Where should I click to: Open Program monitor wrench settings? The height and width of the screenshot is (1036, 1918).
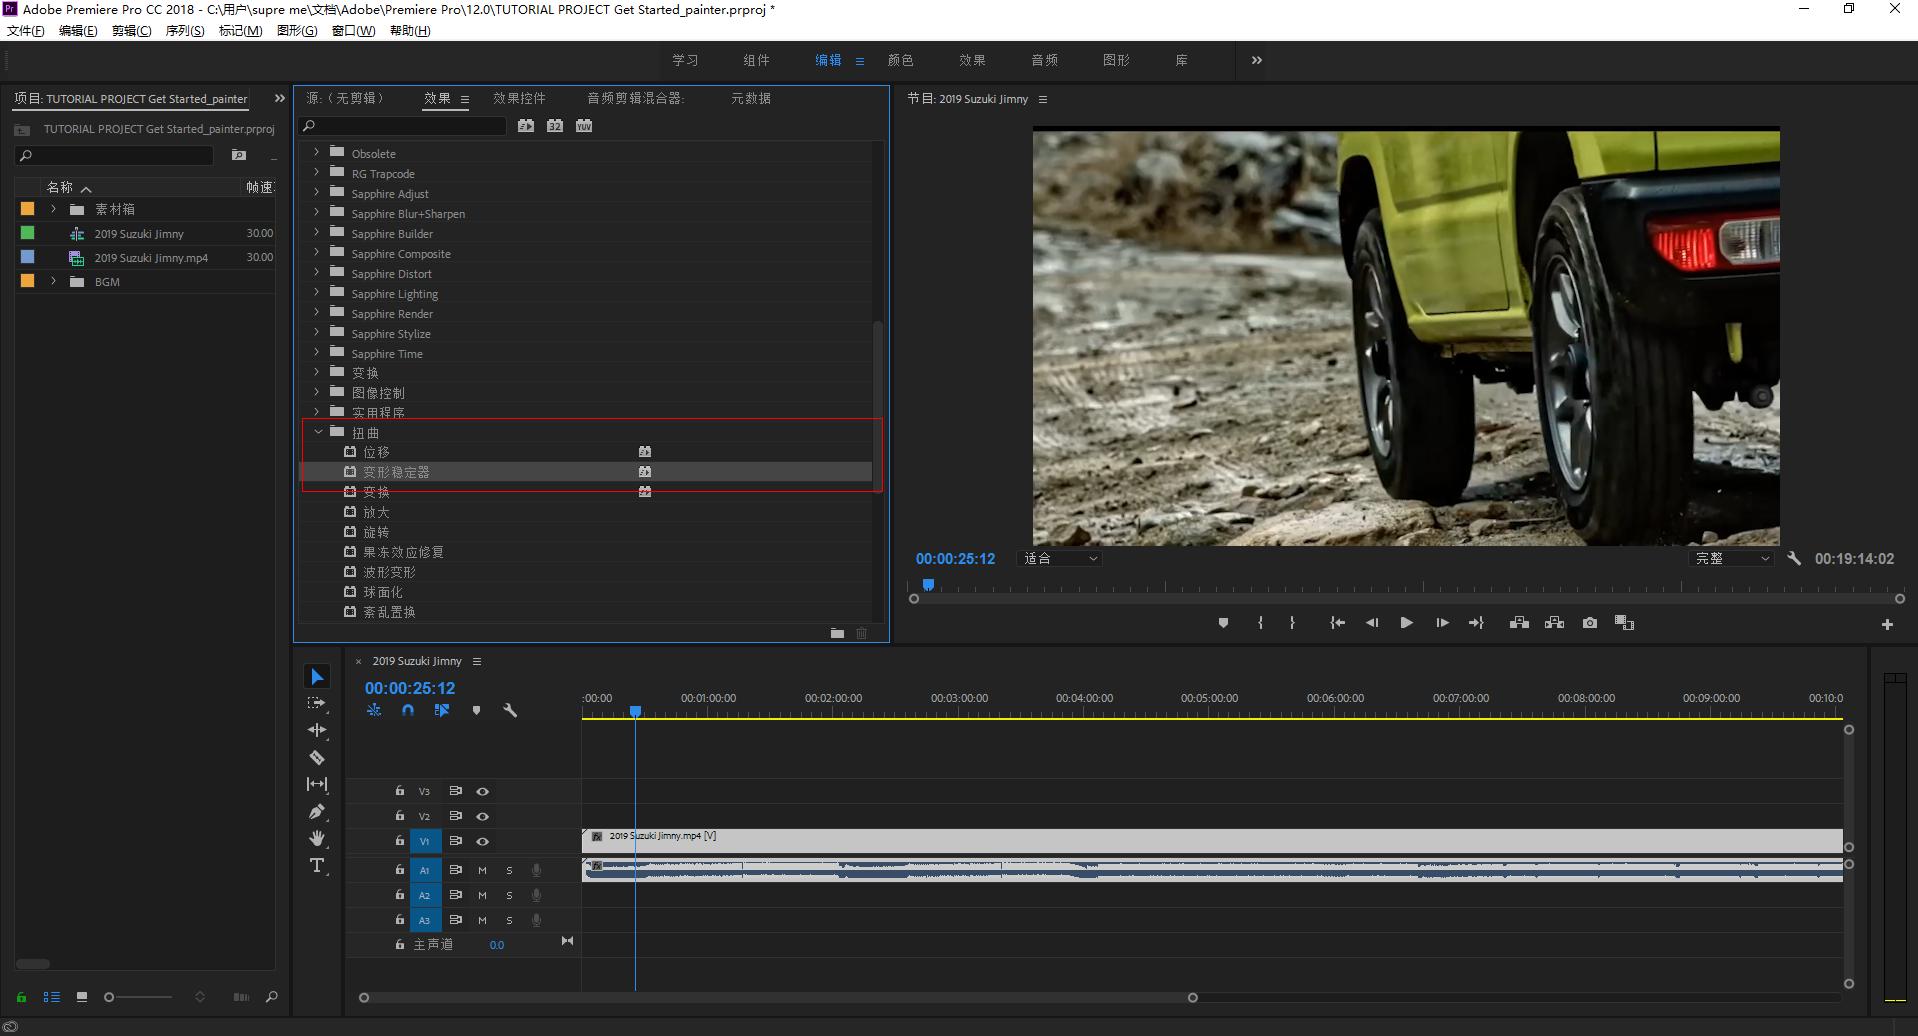1794,559
